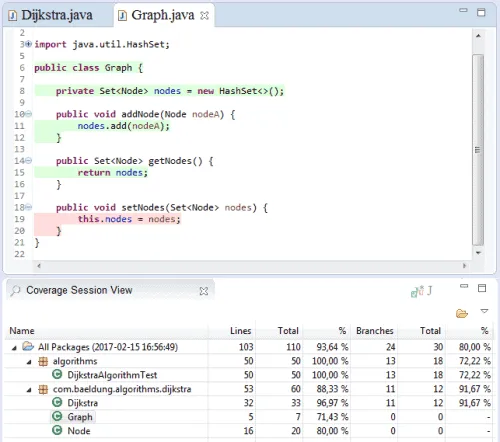The image size is (500, 442).
Task: Collapse the algorithms package node
Action: click(x=29, y=362)
